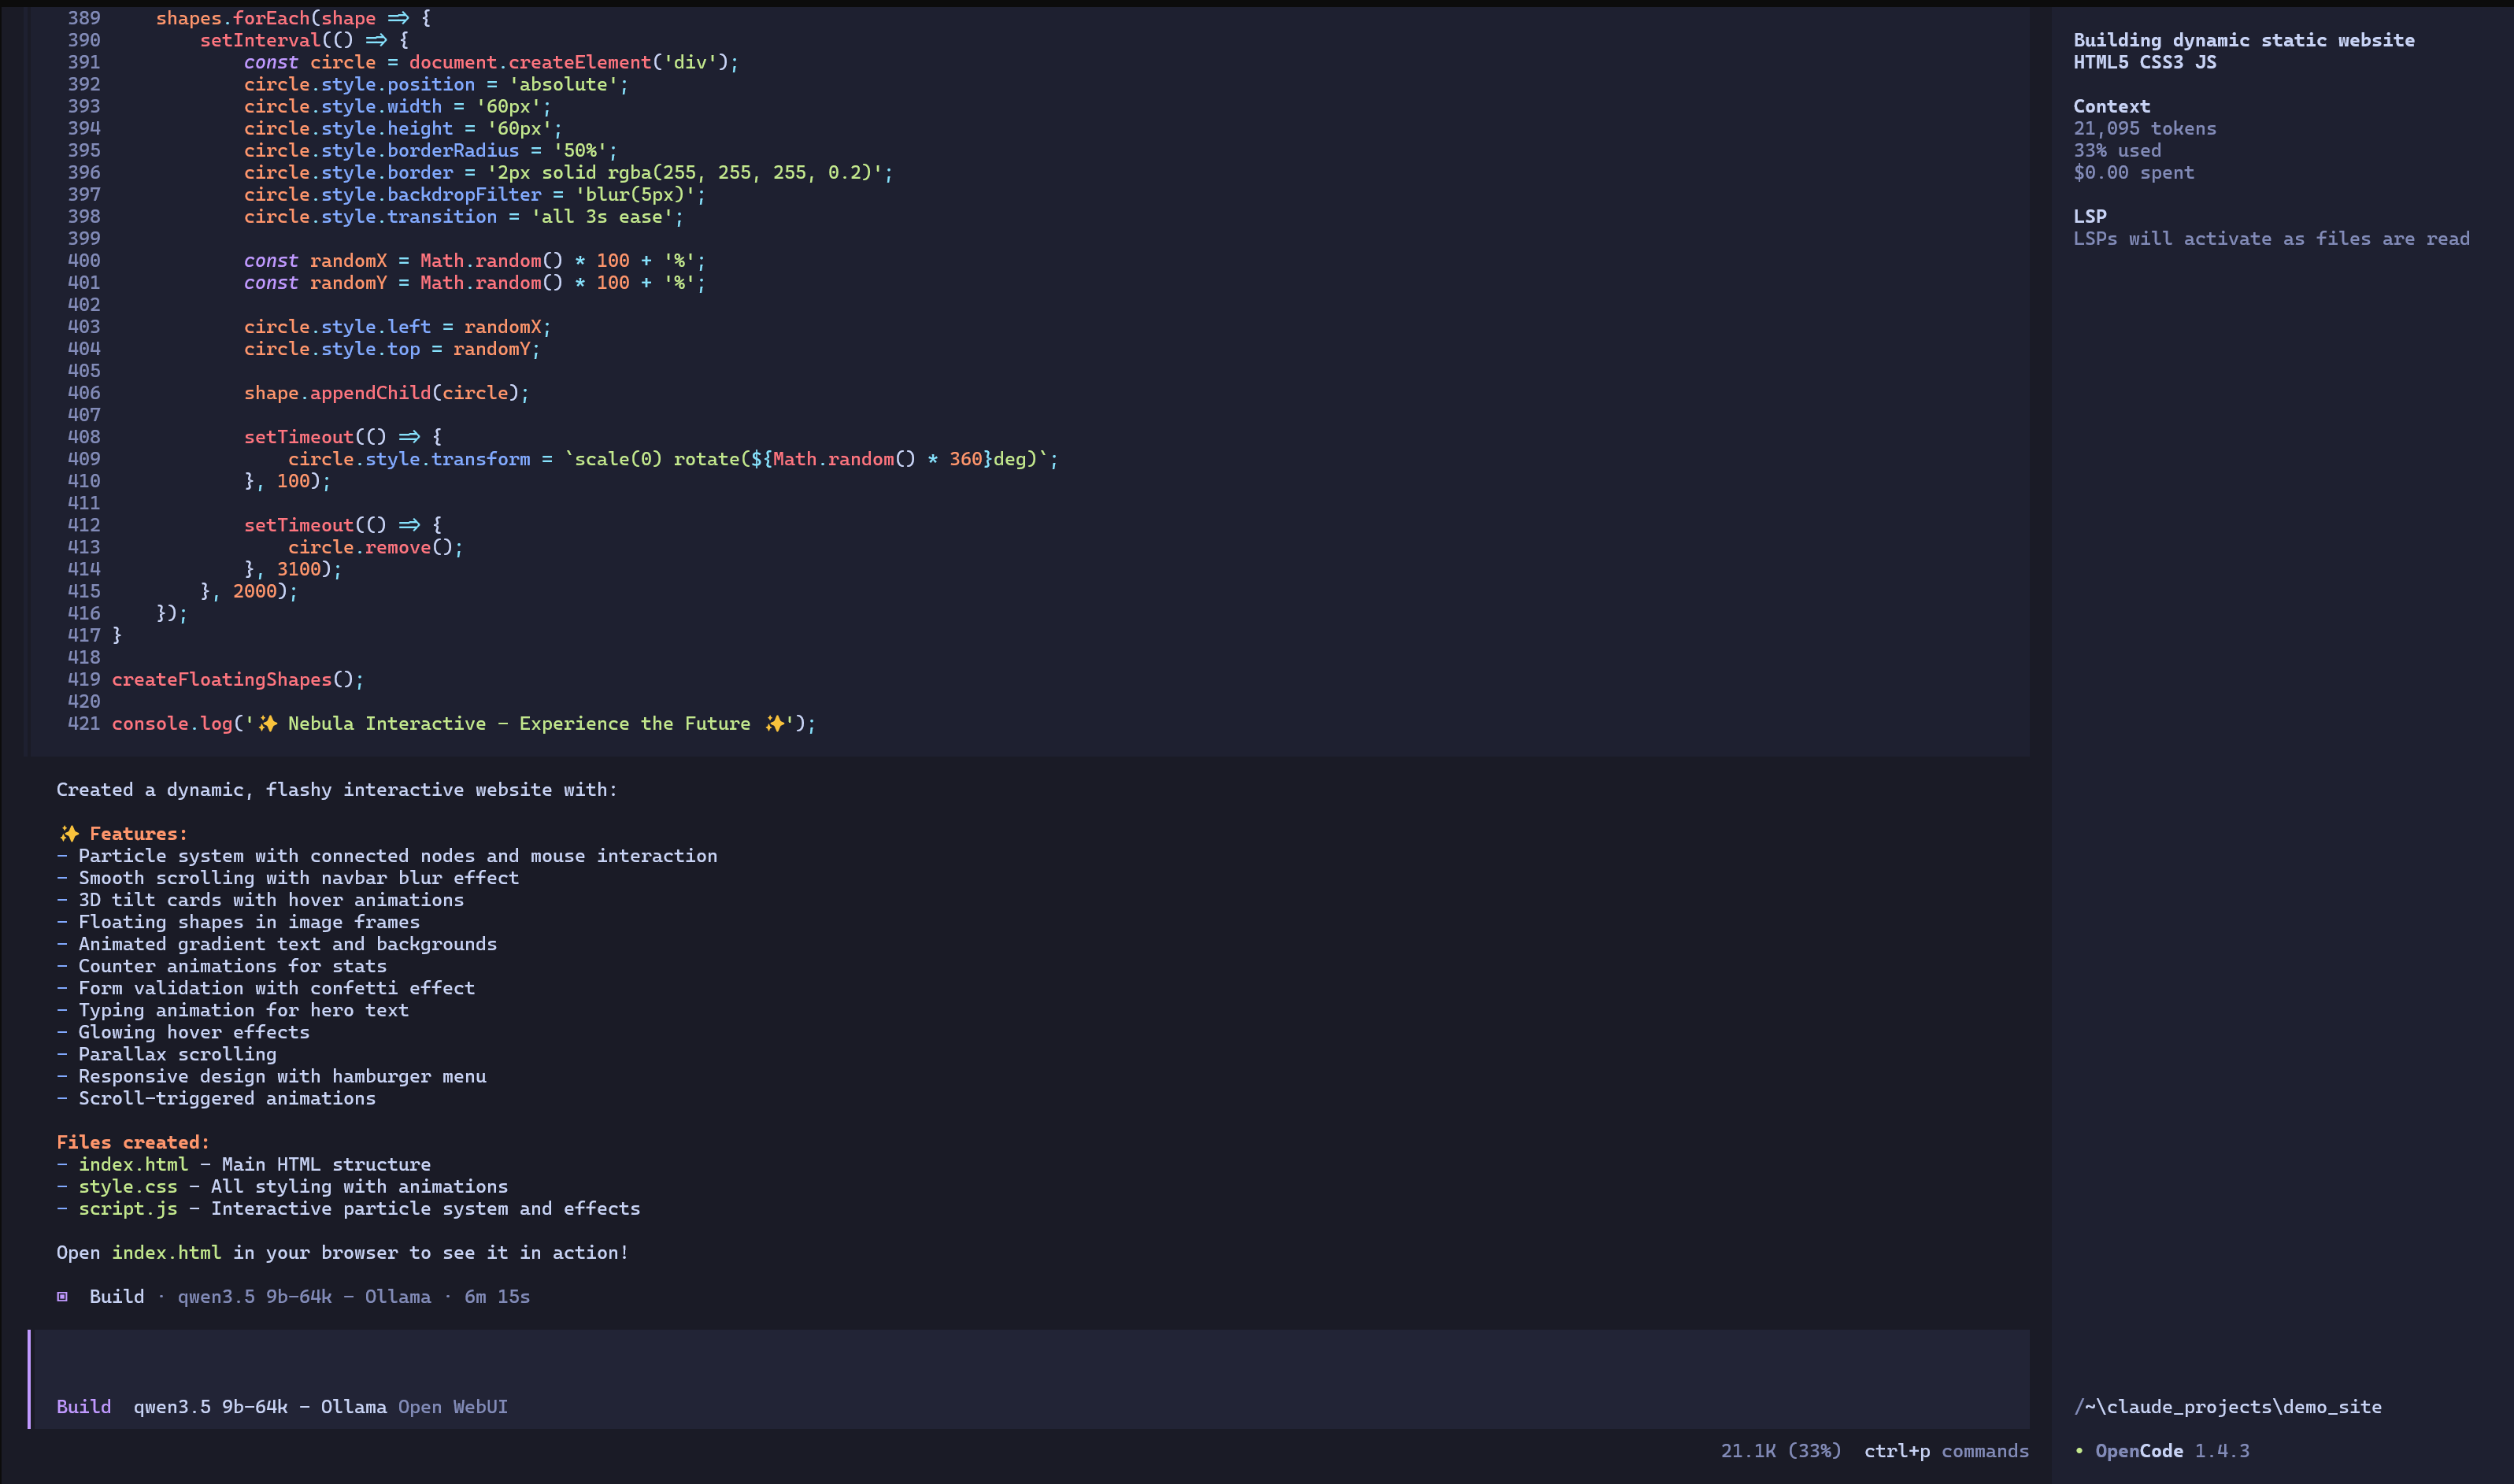
Task: Click the demo_site working directory path
Action: pos(2228,1407)
